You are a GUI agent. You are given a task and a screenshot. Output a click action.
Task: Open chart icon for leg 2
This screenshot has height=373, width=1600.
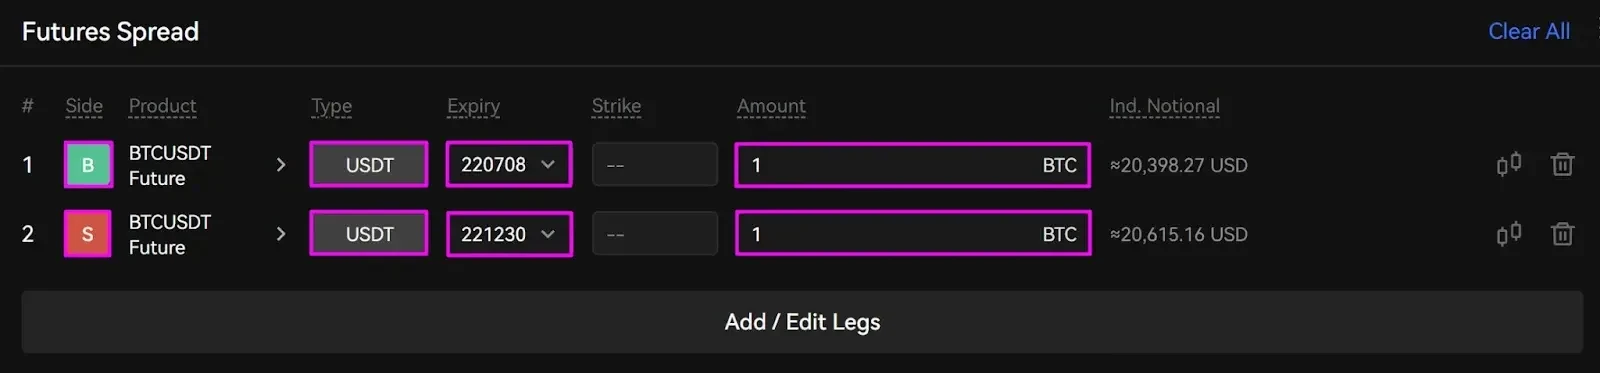[x=1509, y=234]
